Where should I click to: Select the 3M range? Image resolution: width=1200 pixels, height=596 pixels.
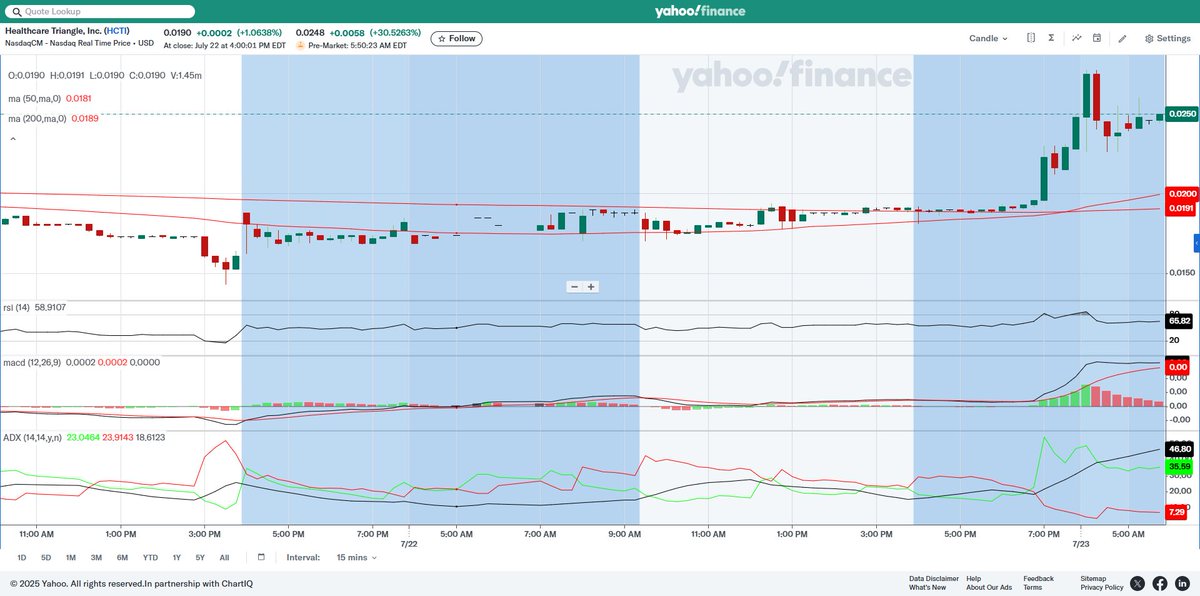(96, 557)
